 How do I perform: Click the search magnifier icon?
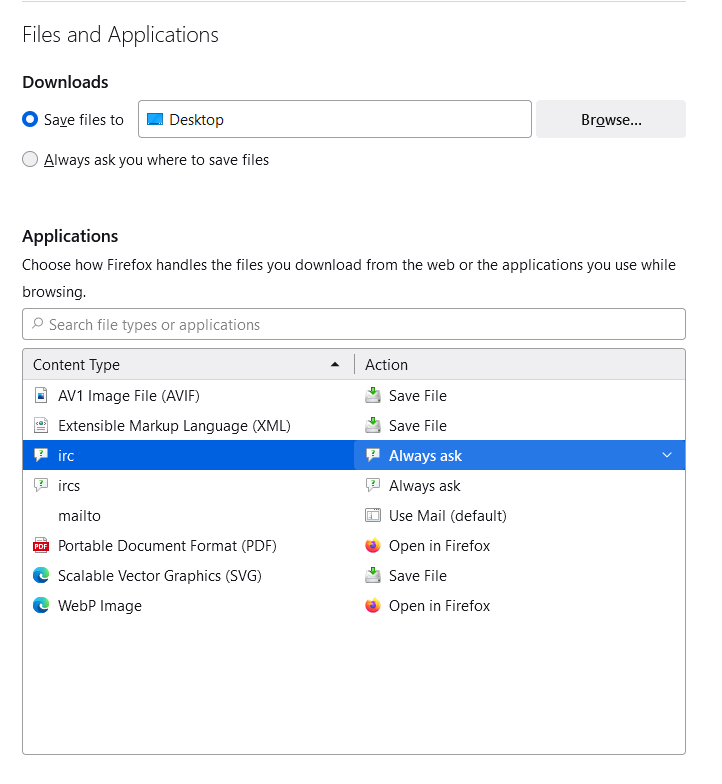click(x=38, y=324)
